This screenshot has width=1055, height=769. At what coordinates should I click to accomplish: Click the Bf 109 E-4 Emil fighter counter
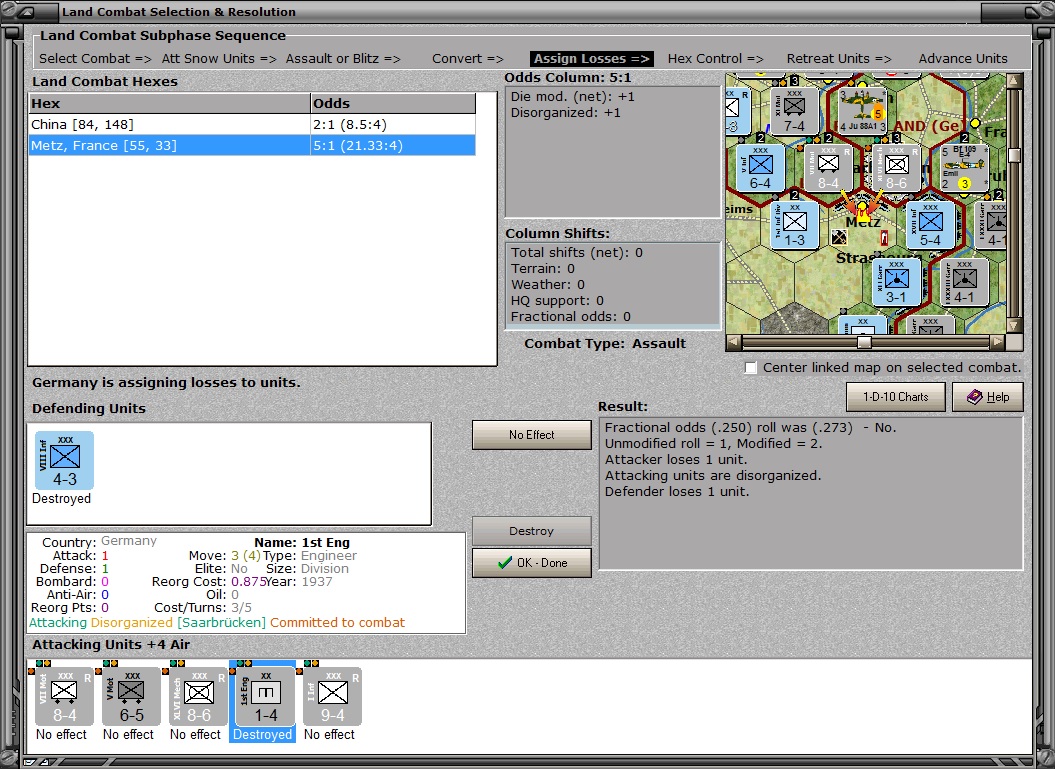click(964, 168)
